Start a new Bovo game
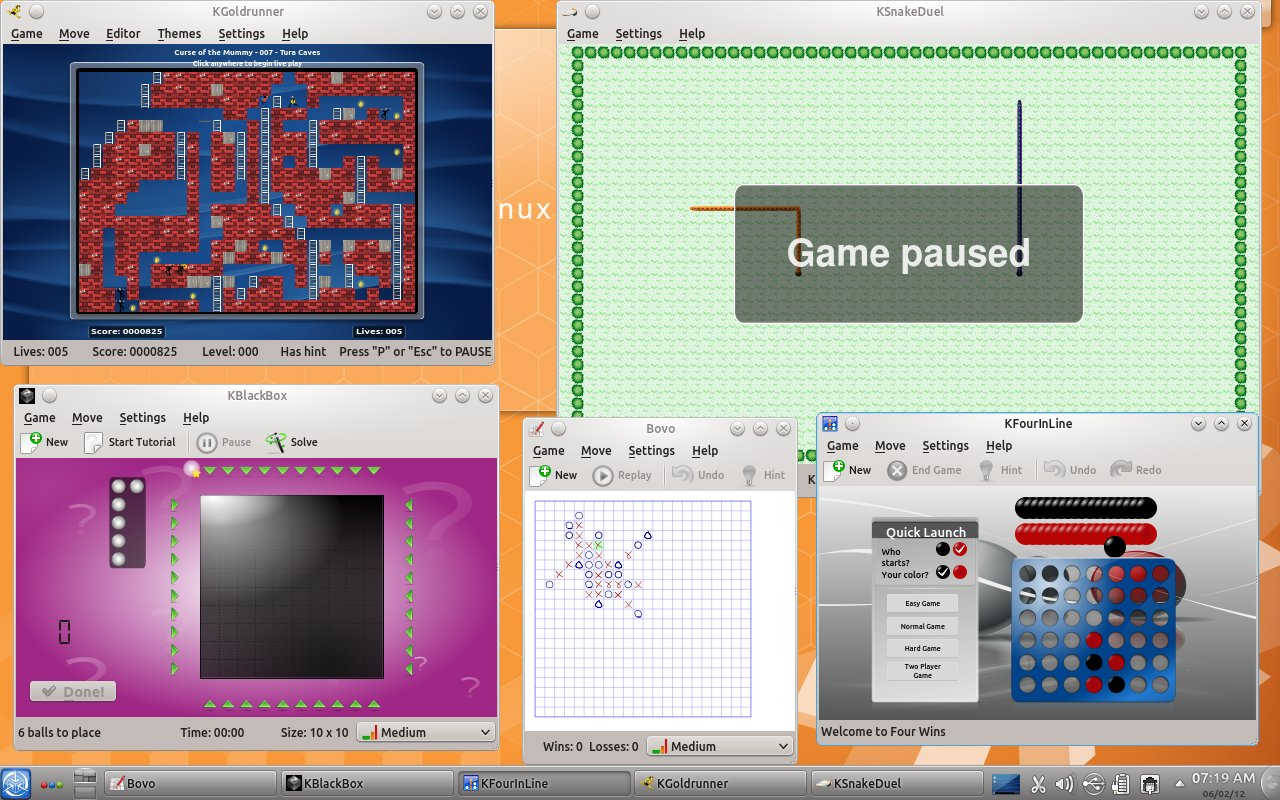The width and height of the screenshot is (1280, 800). 554,475
